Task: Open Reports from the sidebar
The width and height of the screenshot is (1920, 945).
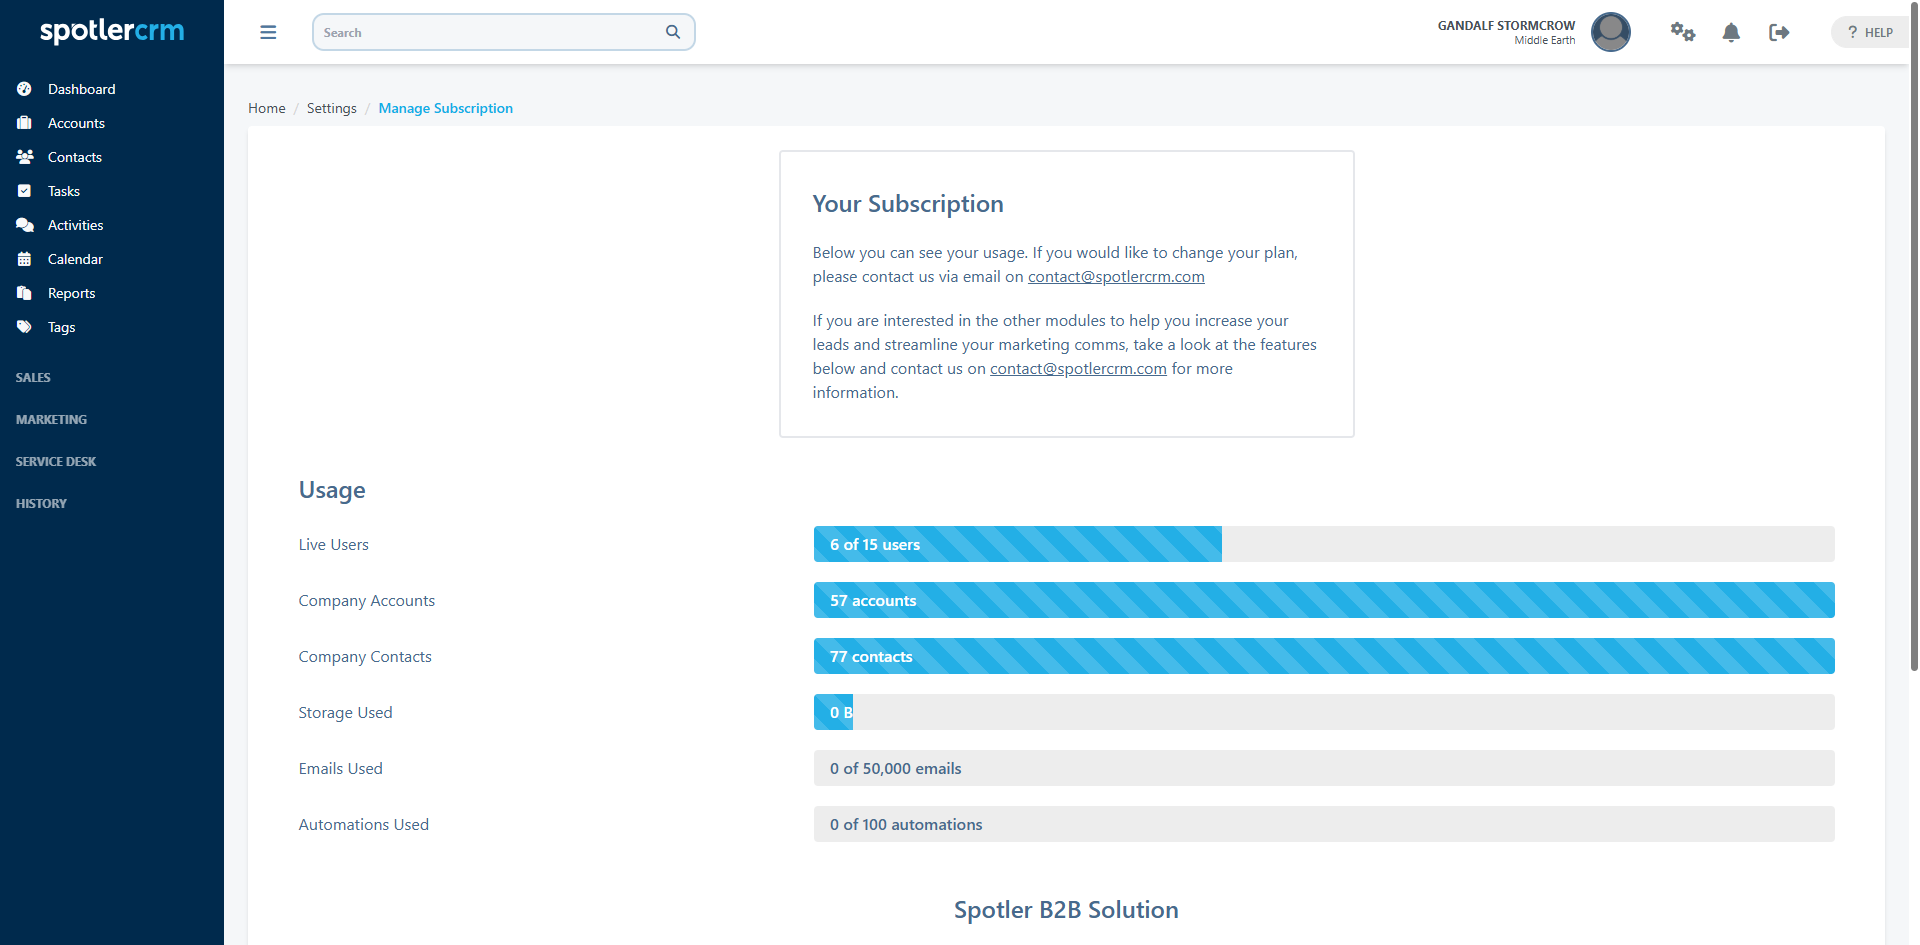Action: (71, 293)
